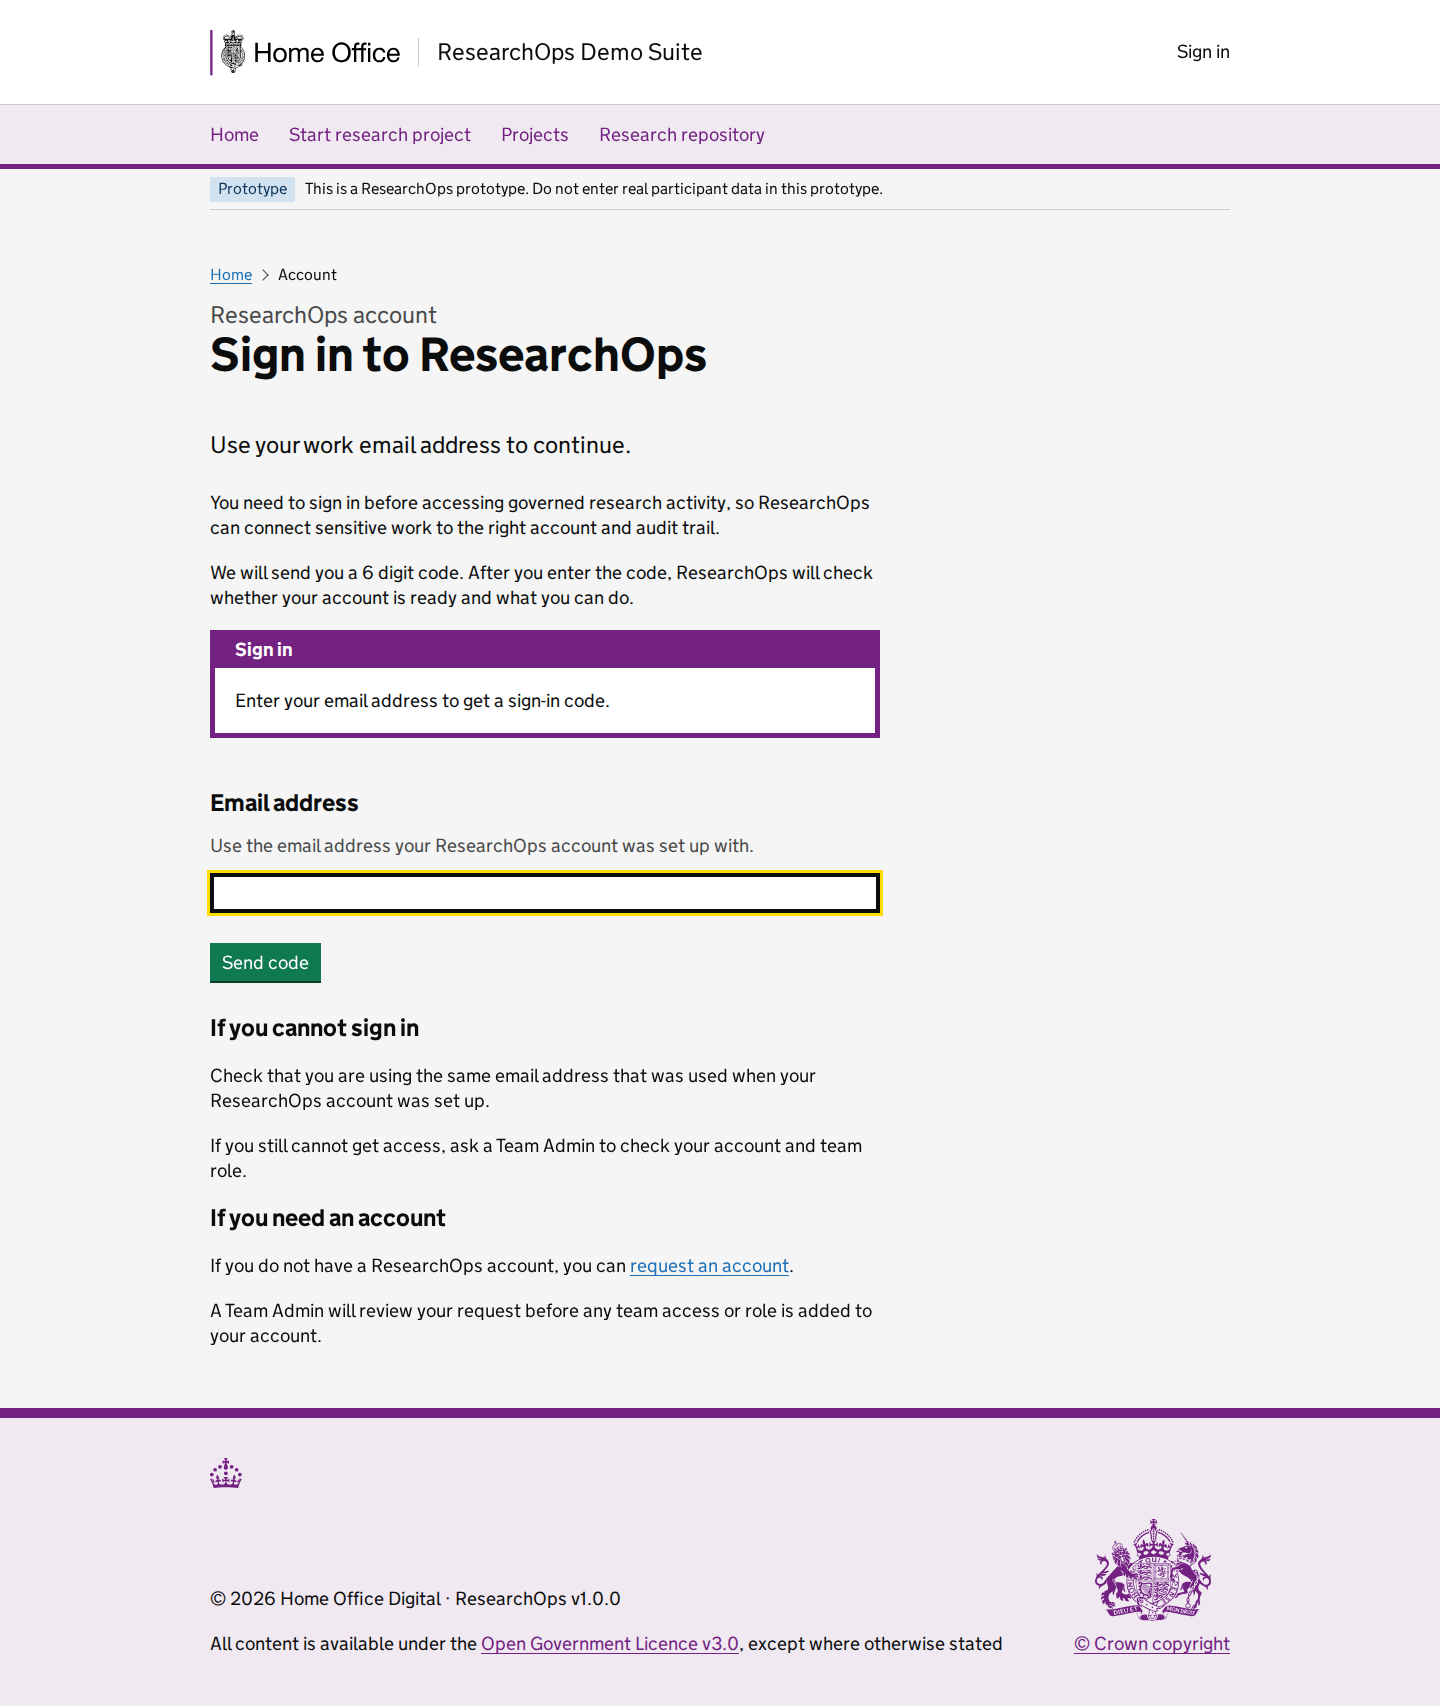
Task: Click the Account breadcrumb text
Action: (307, 275)
